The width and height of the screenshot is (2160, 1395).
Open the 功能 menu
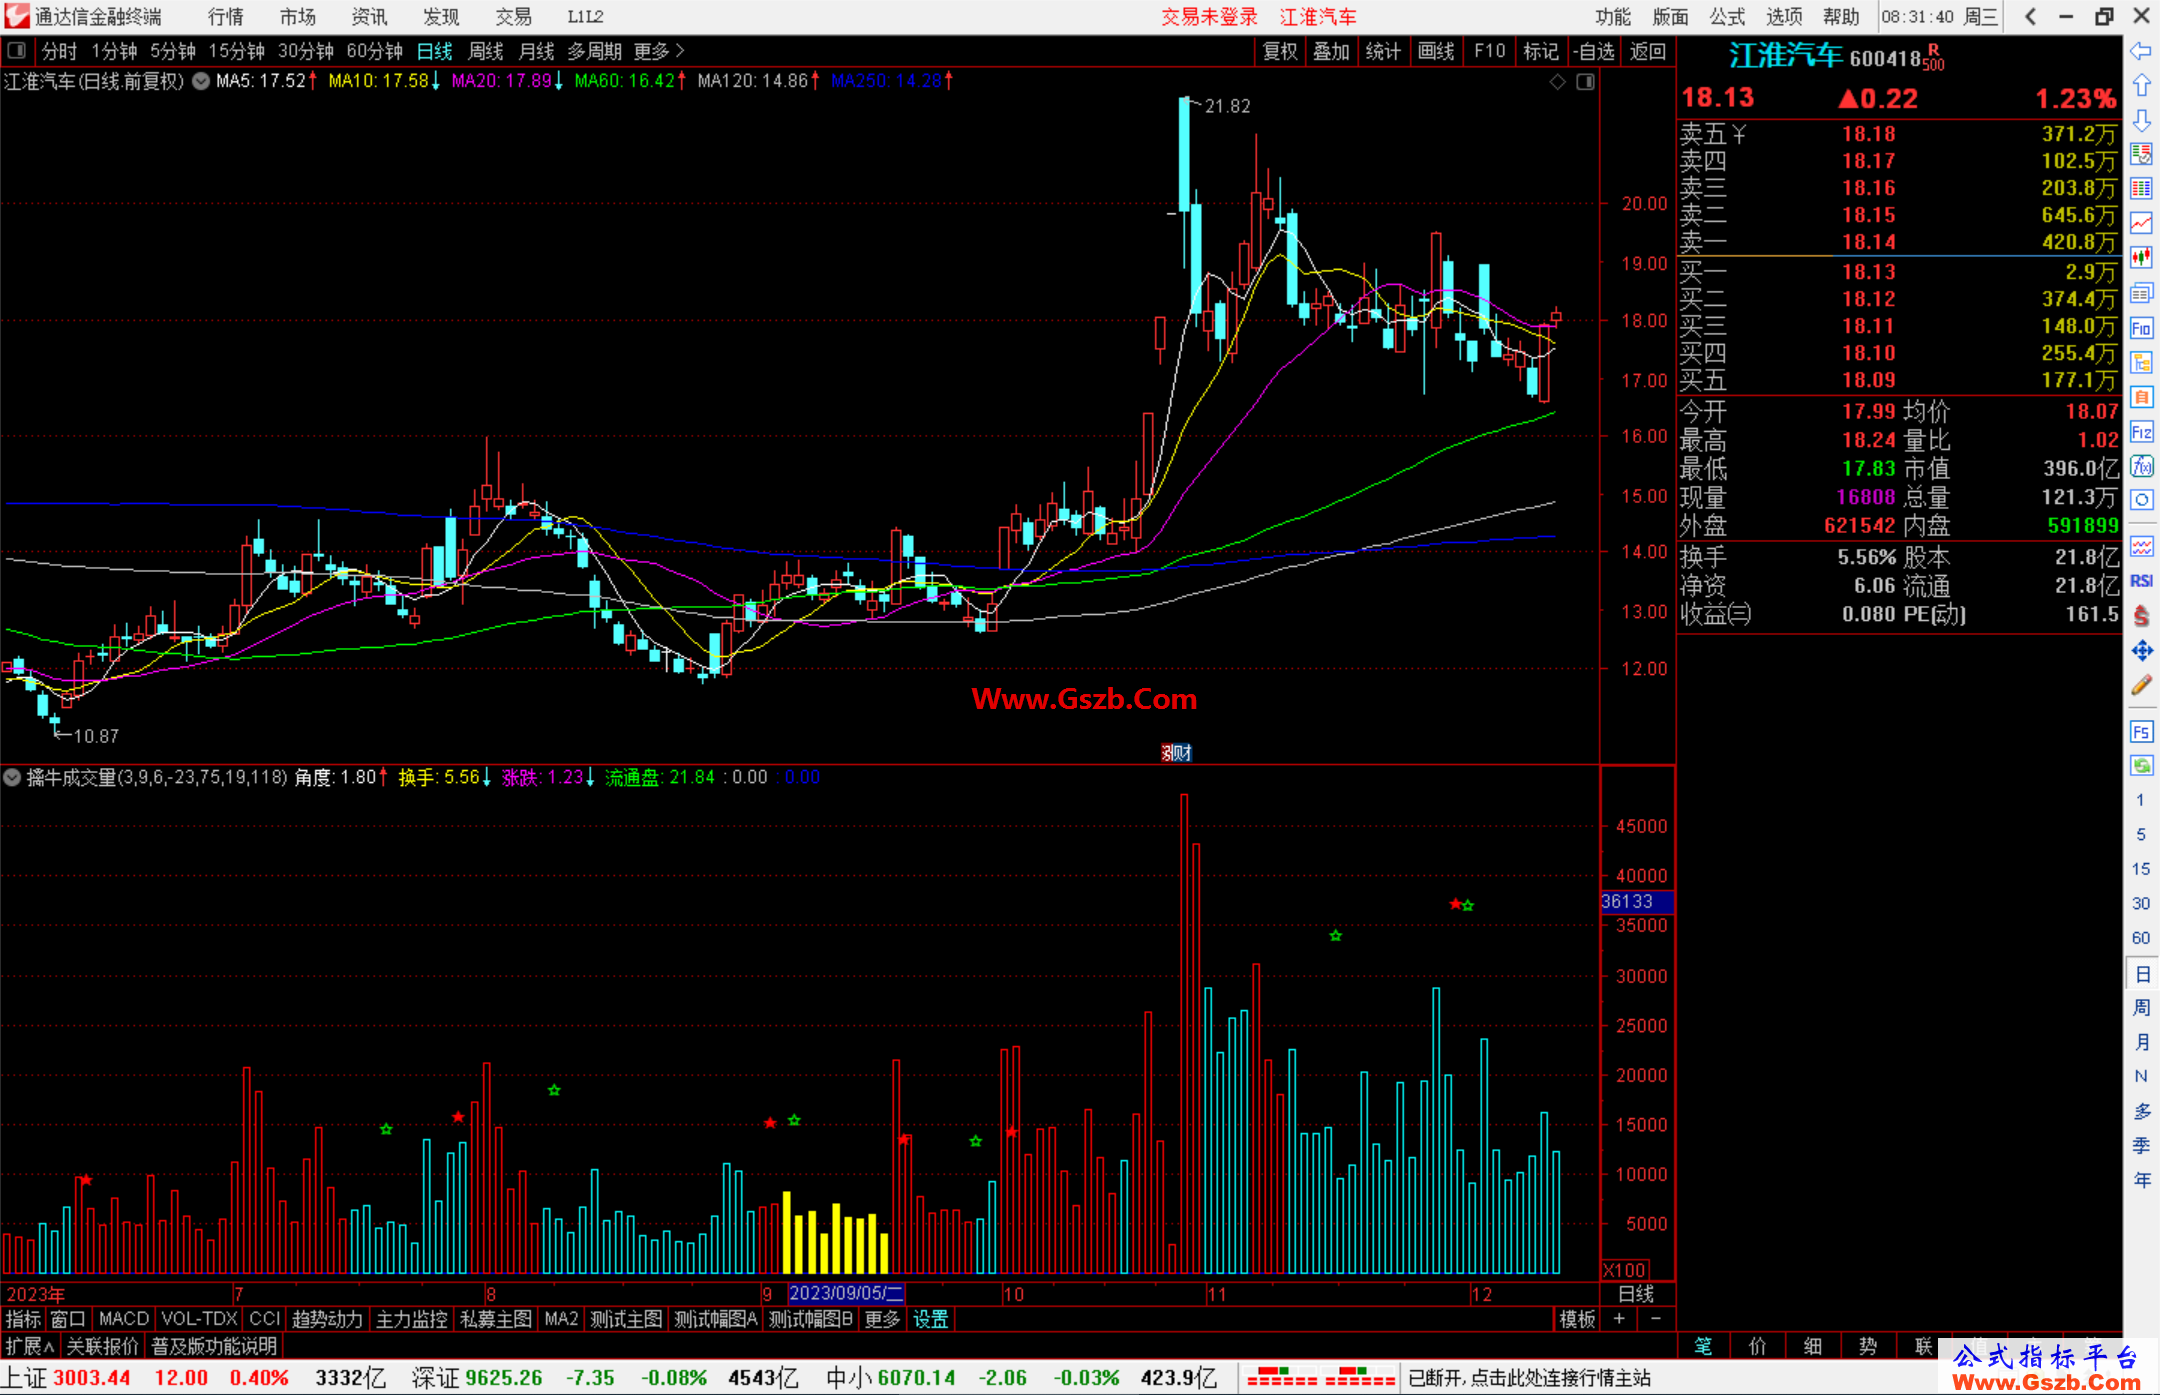[x=1613, y=16]
